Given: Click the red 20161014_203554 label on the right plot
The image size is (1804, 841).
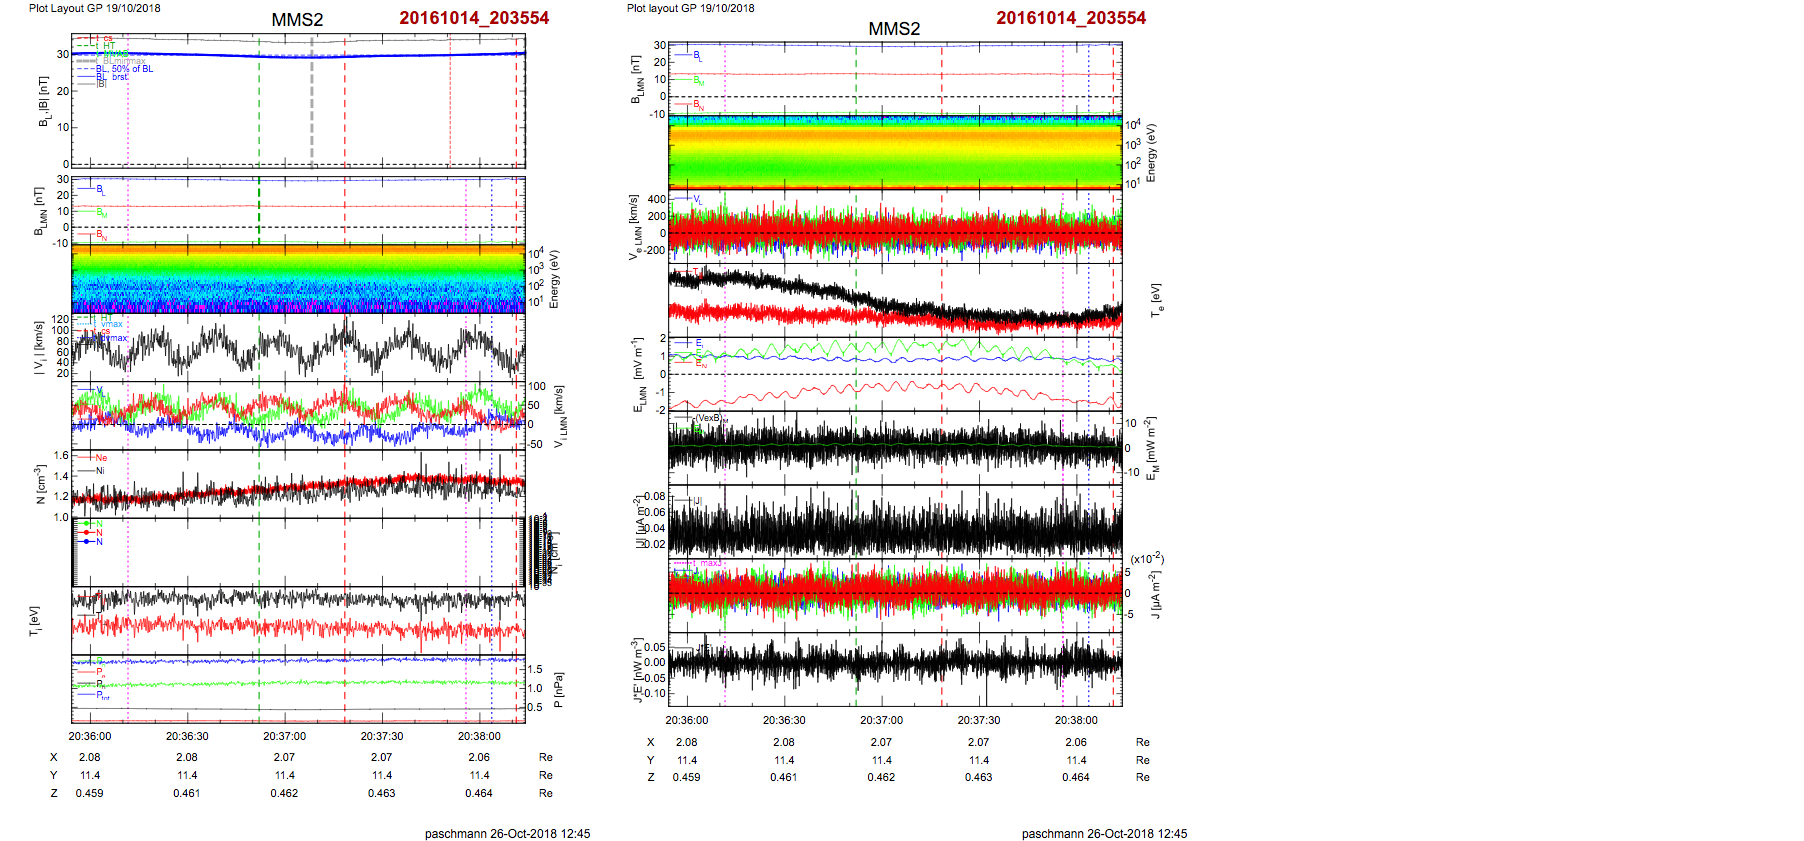Looking at the screenshot, I should pos(1070,18).
